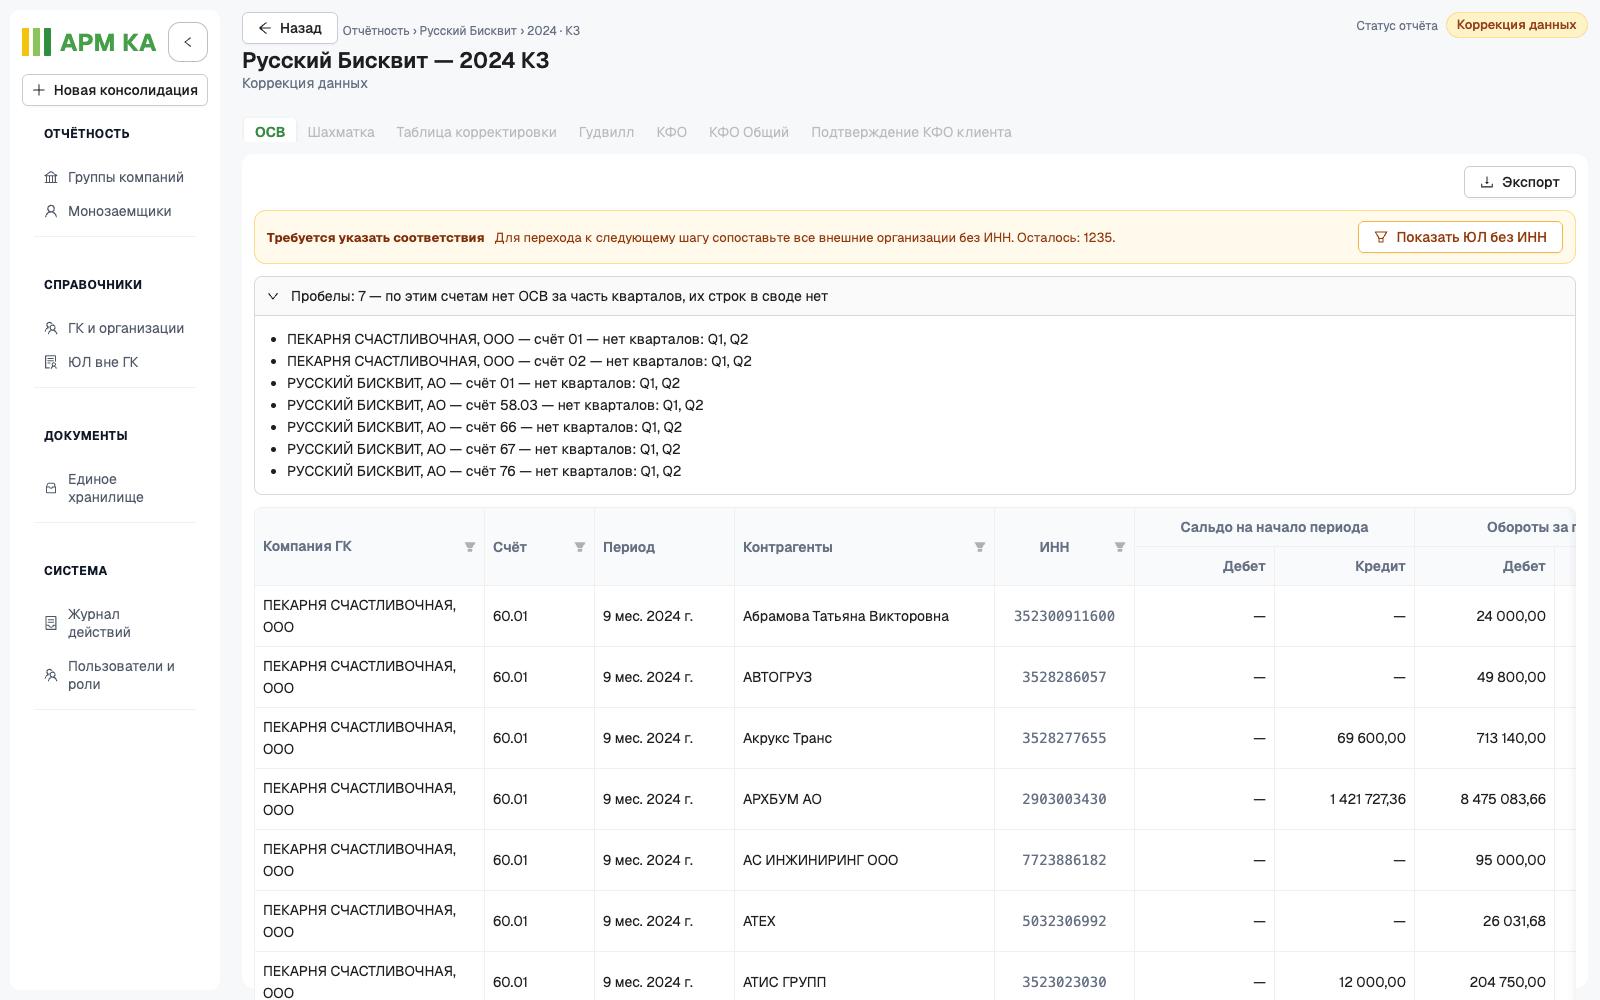The height and width of the screenshot is (1000, 1600).
Task: Click debit turnover value 8 475 083,66
Action: (x=1503, y=799)
